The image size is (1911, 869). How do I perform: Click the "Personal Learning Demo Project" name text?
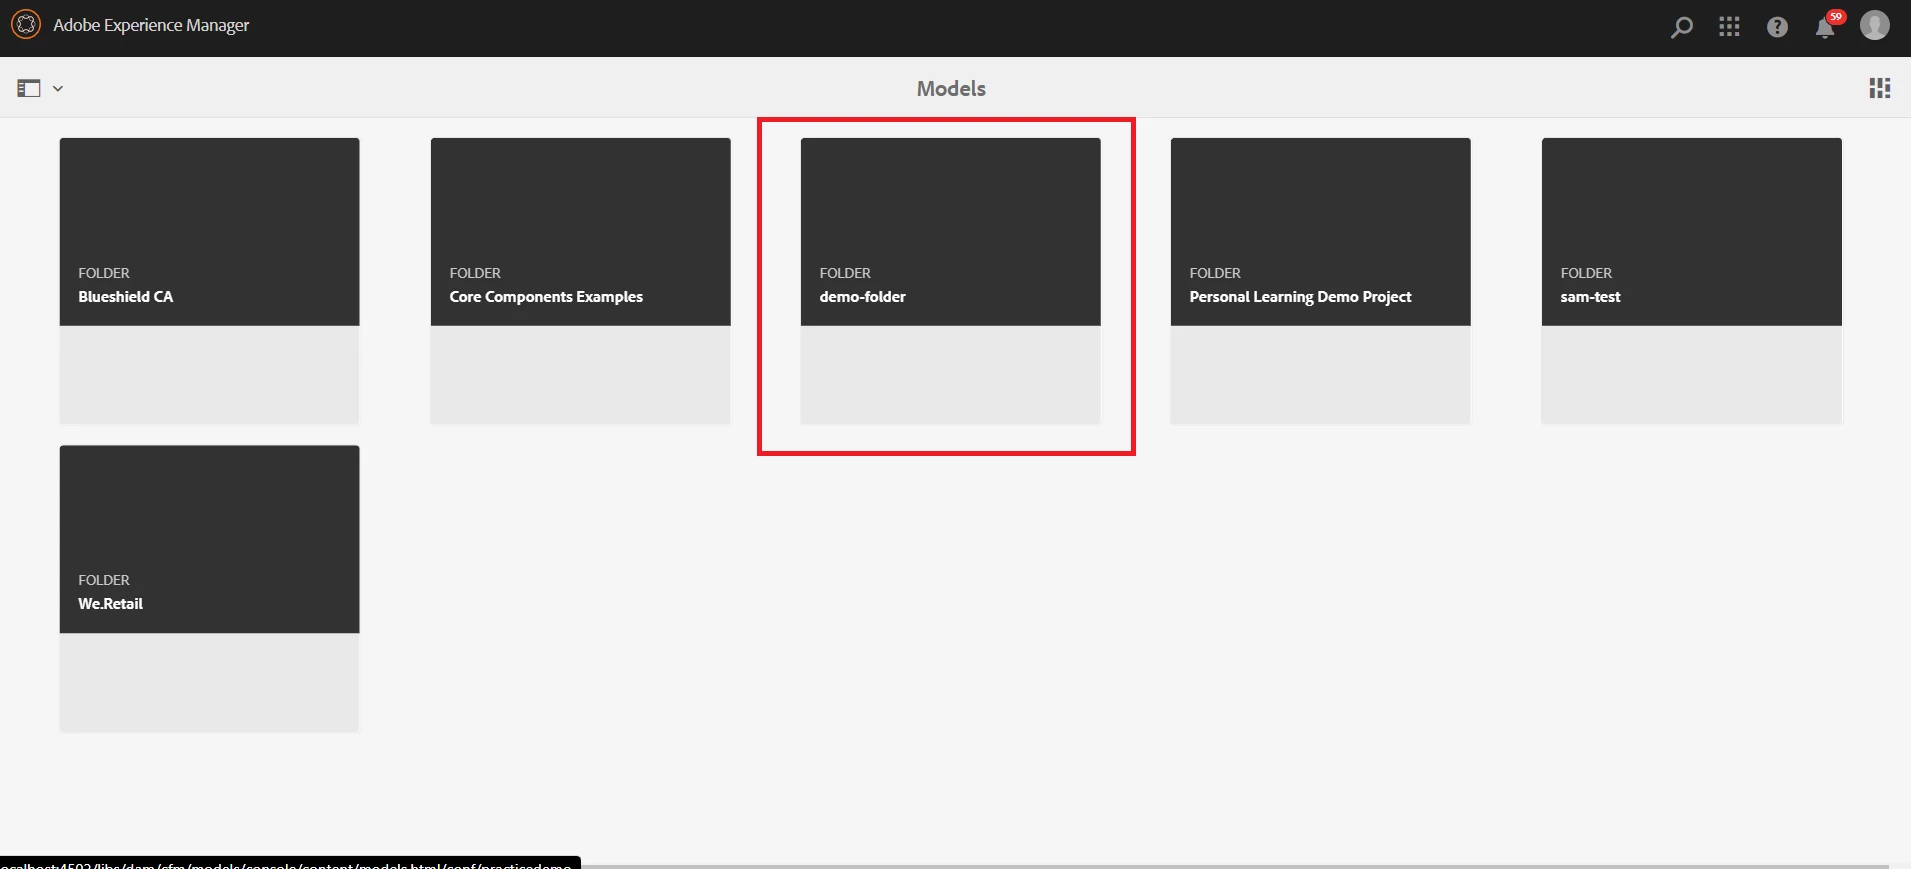1300,297
